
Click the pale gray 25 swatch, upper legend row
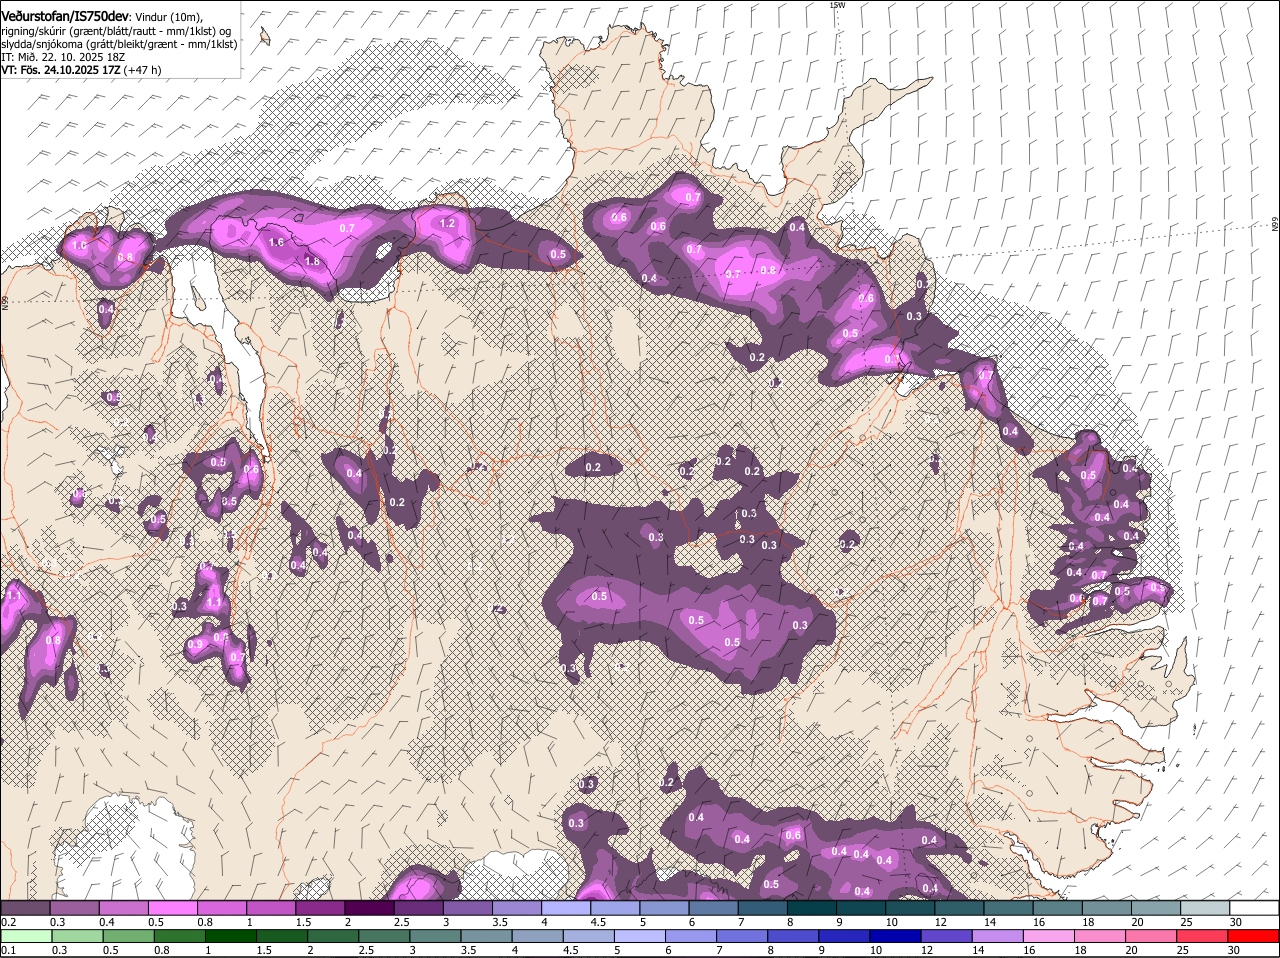[x=1206, y=908]
